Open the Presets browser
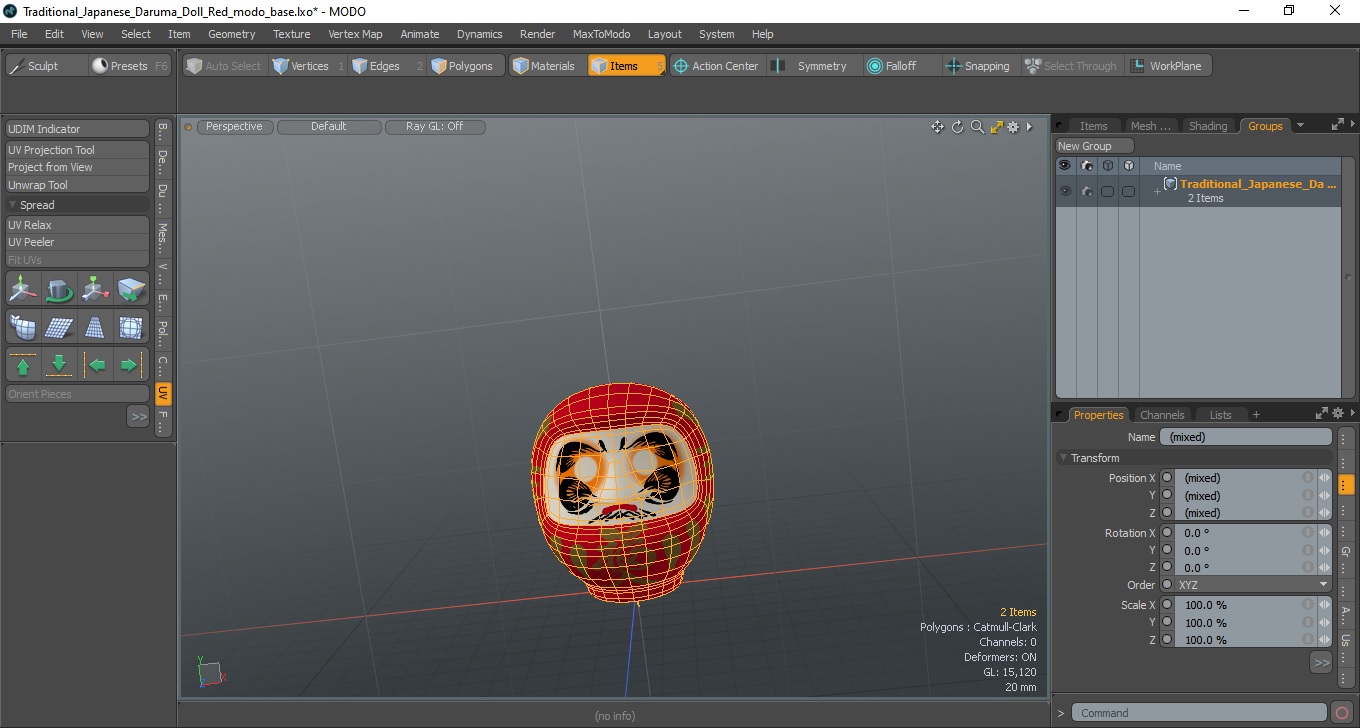Viewport: 1360px width, 728px height. coord(130,66)
